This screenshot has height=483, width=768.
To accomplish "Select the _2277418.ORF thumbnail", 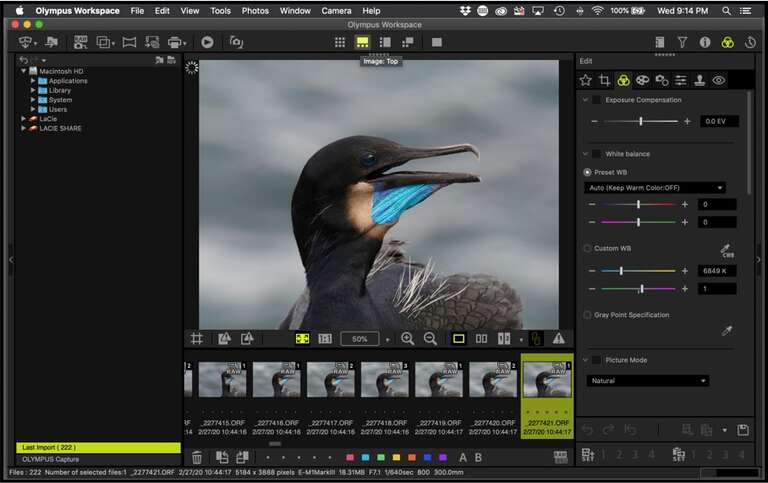I will [x=385, y=381].
